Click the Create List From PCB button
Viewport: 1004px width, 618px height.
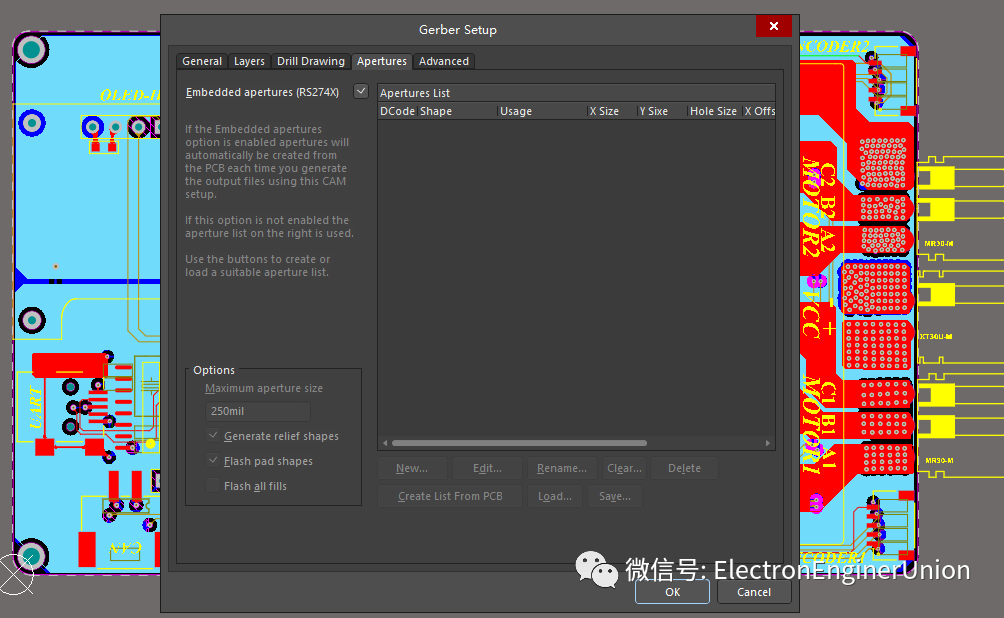(x=449, y=496)
